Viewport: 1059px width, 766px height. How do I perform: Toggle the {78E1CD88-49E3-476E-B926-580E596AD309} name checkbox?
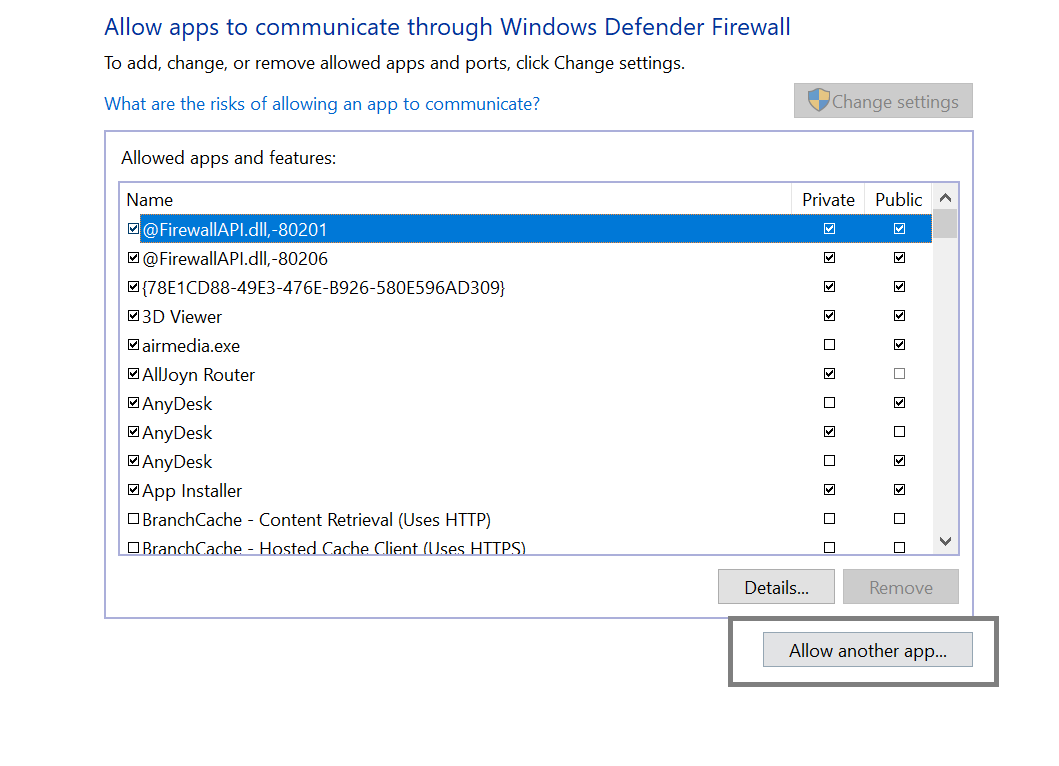point(133,286)
